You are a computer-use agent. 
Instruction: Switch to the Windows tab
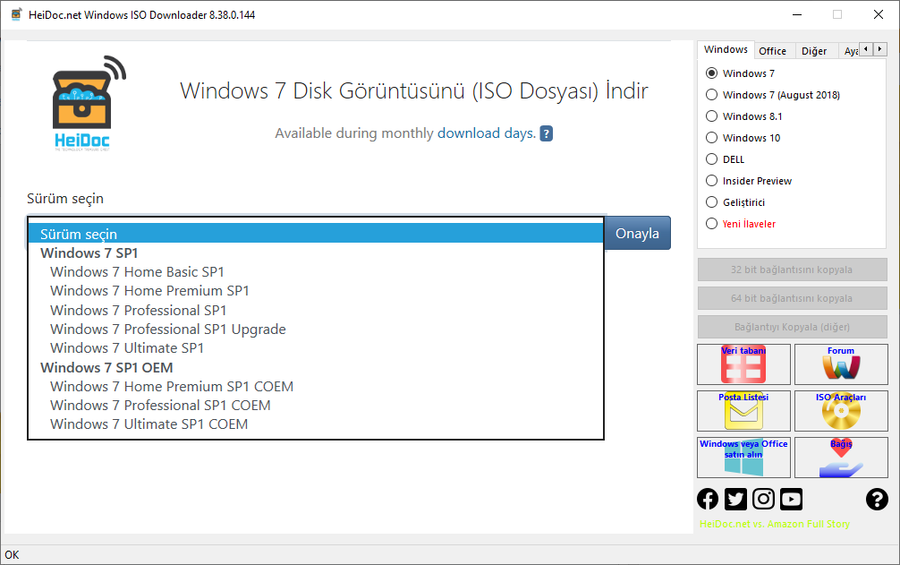tap(726, 49)
